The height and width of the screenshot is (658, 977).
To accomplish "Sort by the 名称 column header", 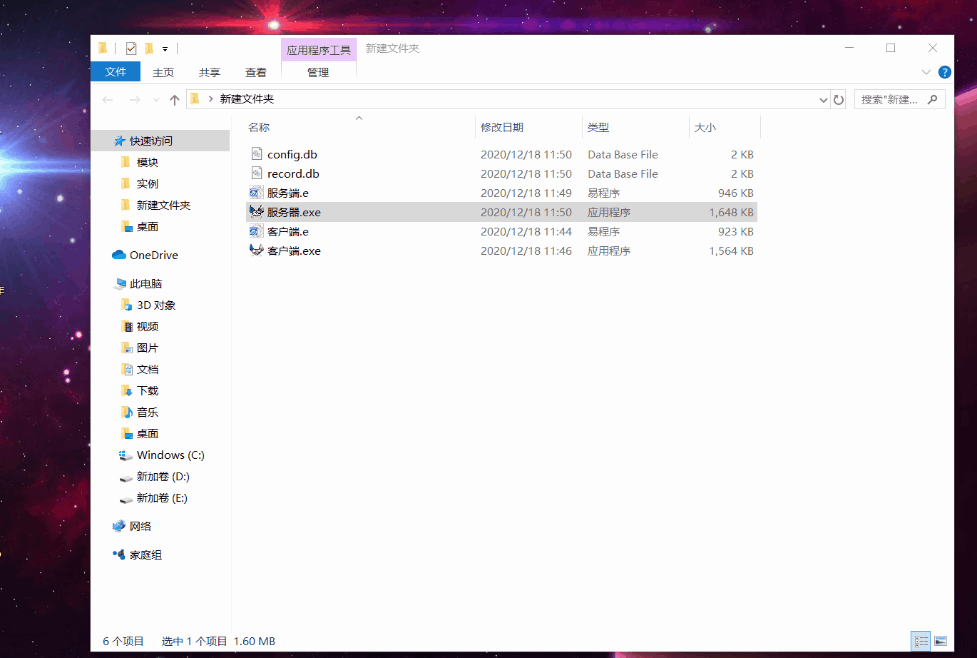I will tap(259, 127).
